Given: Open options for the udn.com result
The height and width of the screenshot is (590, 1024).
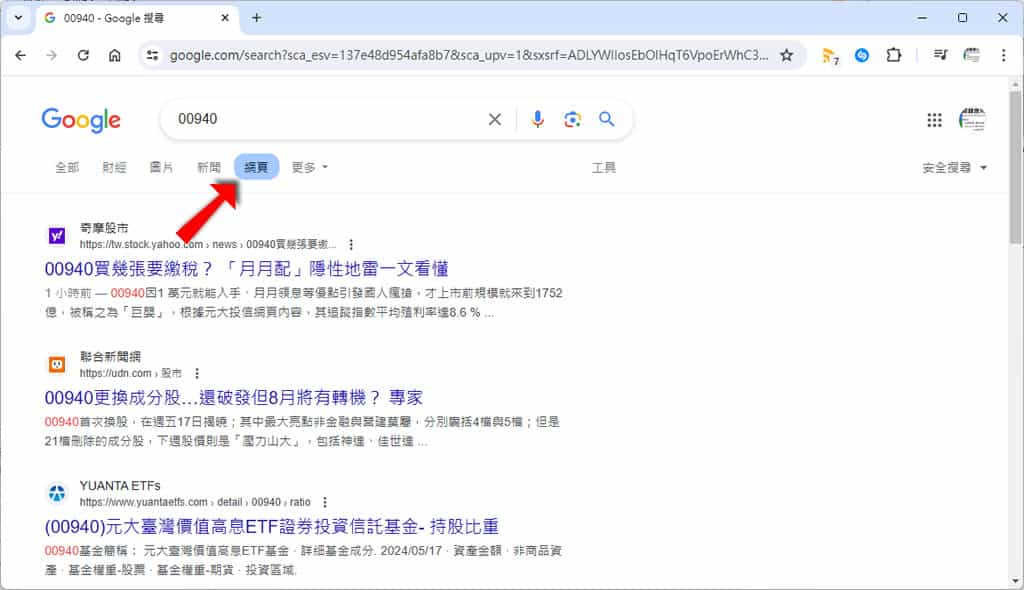Looking at the screenshot, I should tap(197, 373).
